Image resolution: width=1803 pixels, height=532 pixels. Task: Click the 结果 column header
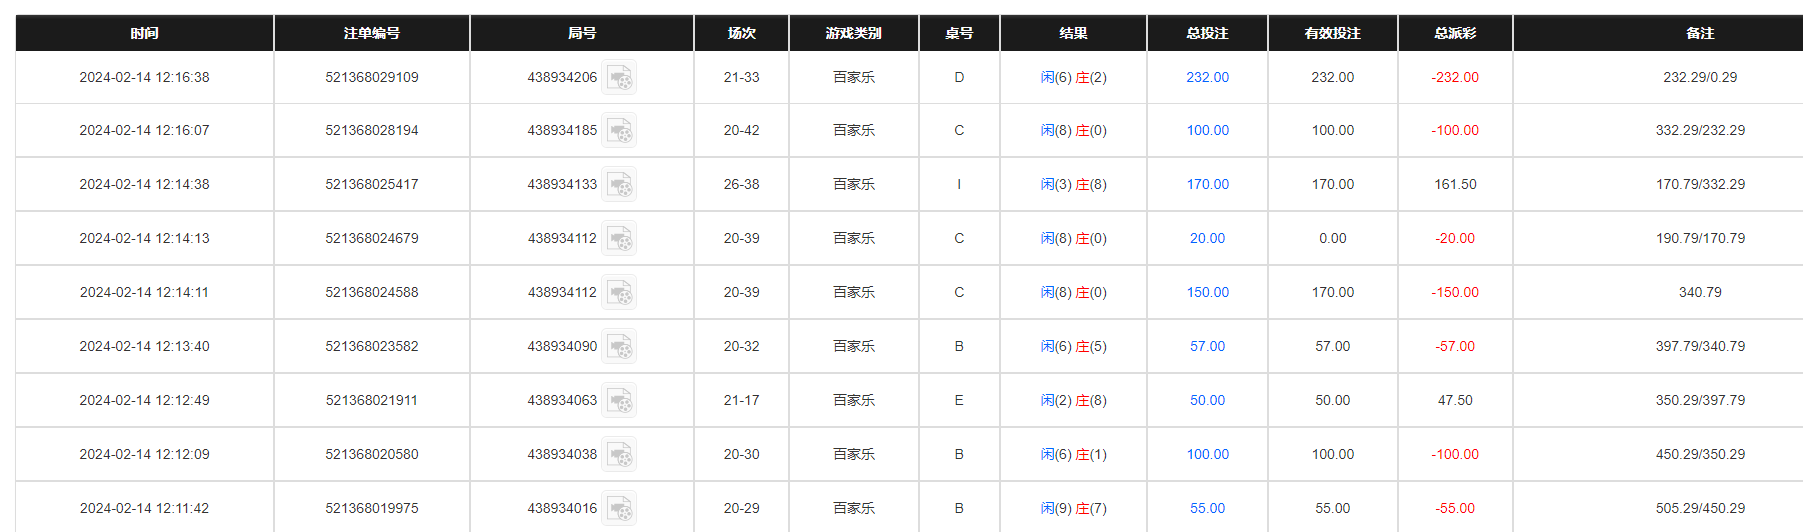click(x=1073, y=33)
